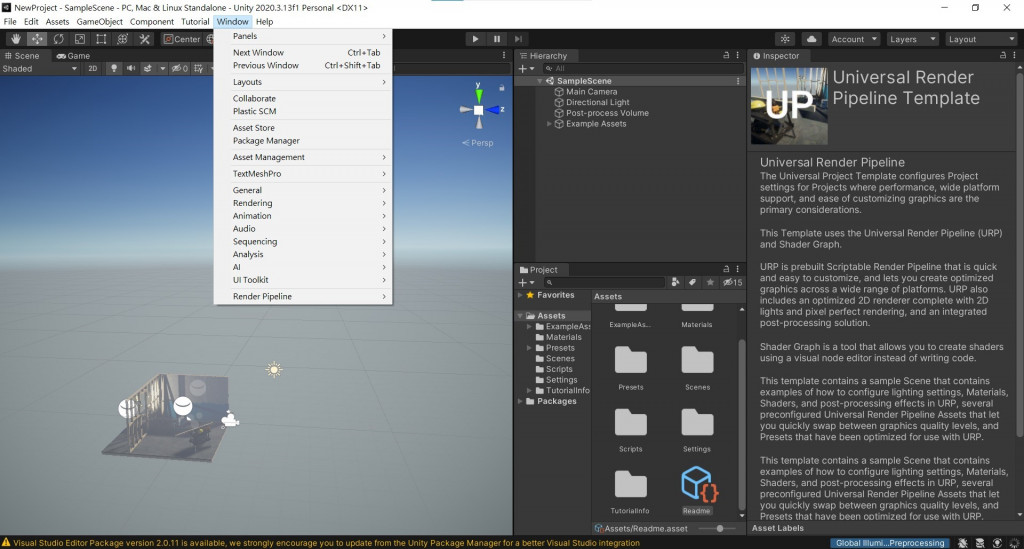Open Hierarchy panel options menu

point(737,55)
